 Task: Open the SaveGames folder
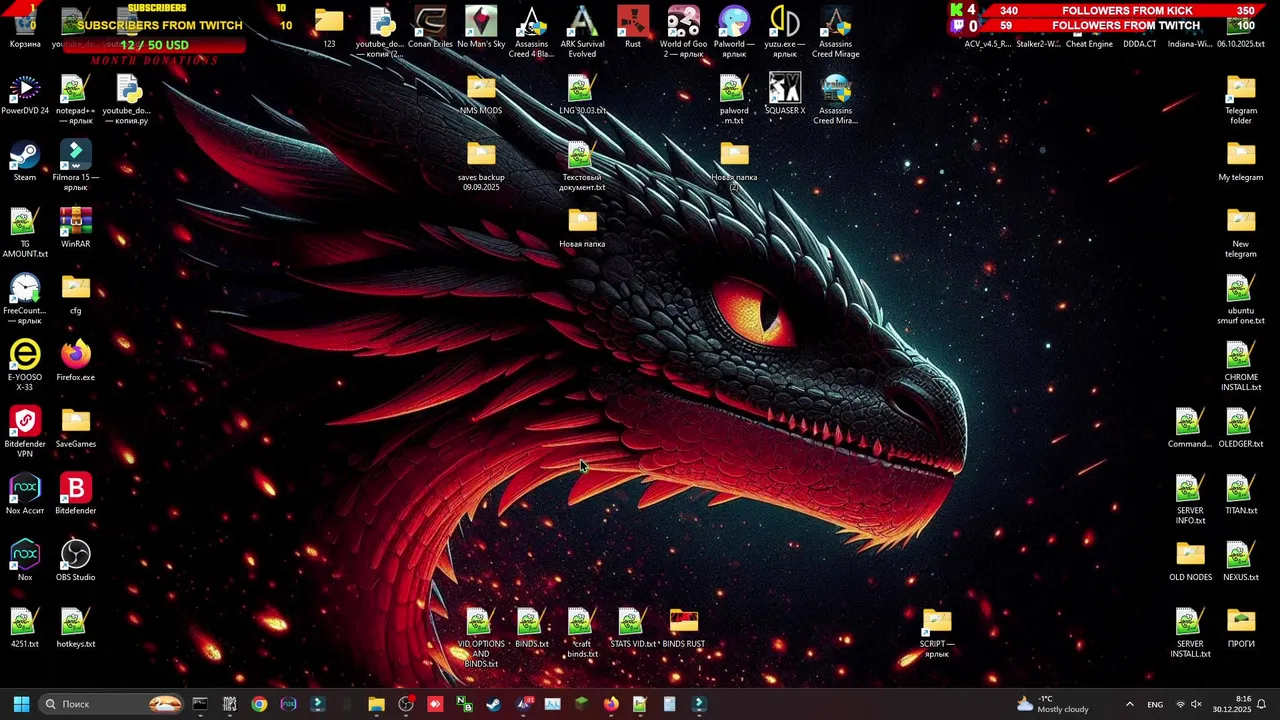tap(76, 428)
